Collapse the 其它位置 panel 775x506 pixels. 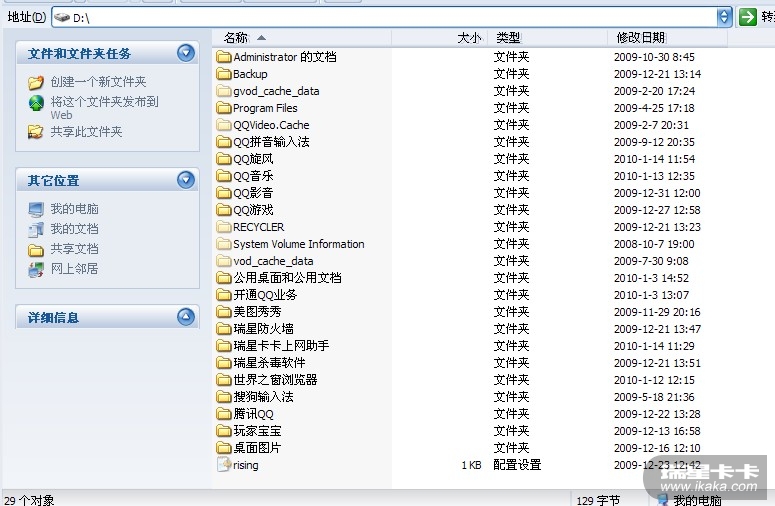coord(186,180)
